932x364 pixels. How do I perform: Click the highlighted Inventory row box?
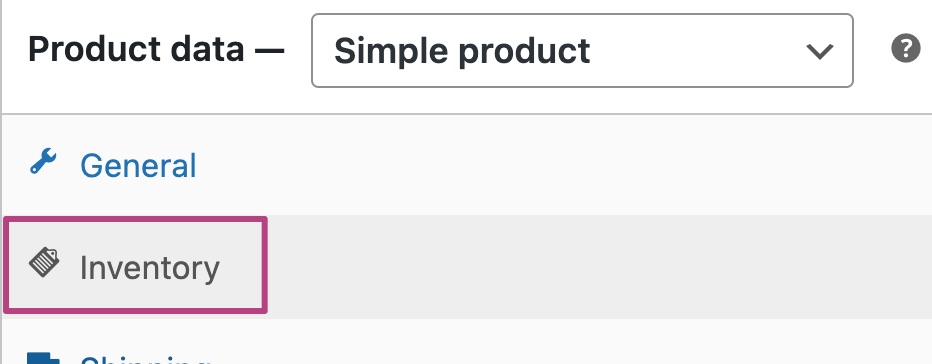click(x=136, y=264)
